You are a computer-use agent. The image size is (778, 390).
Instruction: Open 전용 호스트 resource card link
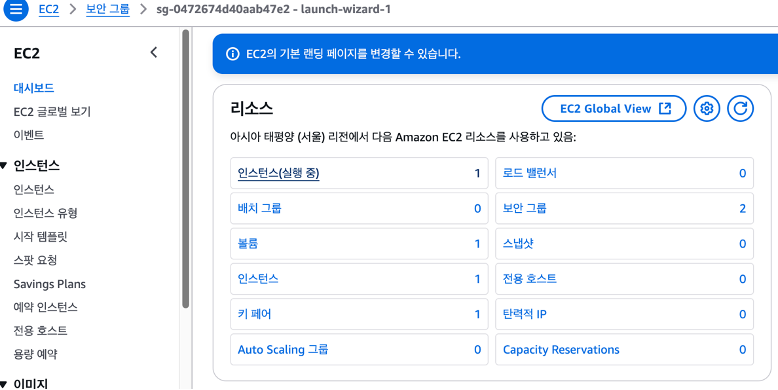click(530, 279)
